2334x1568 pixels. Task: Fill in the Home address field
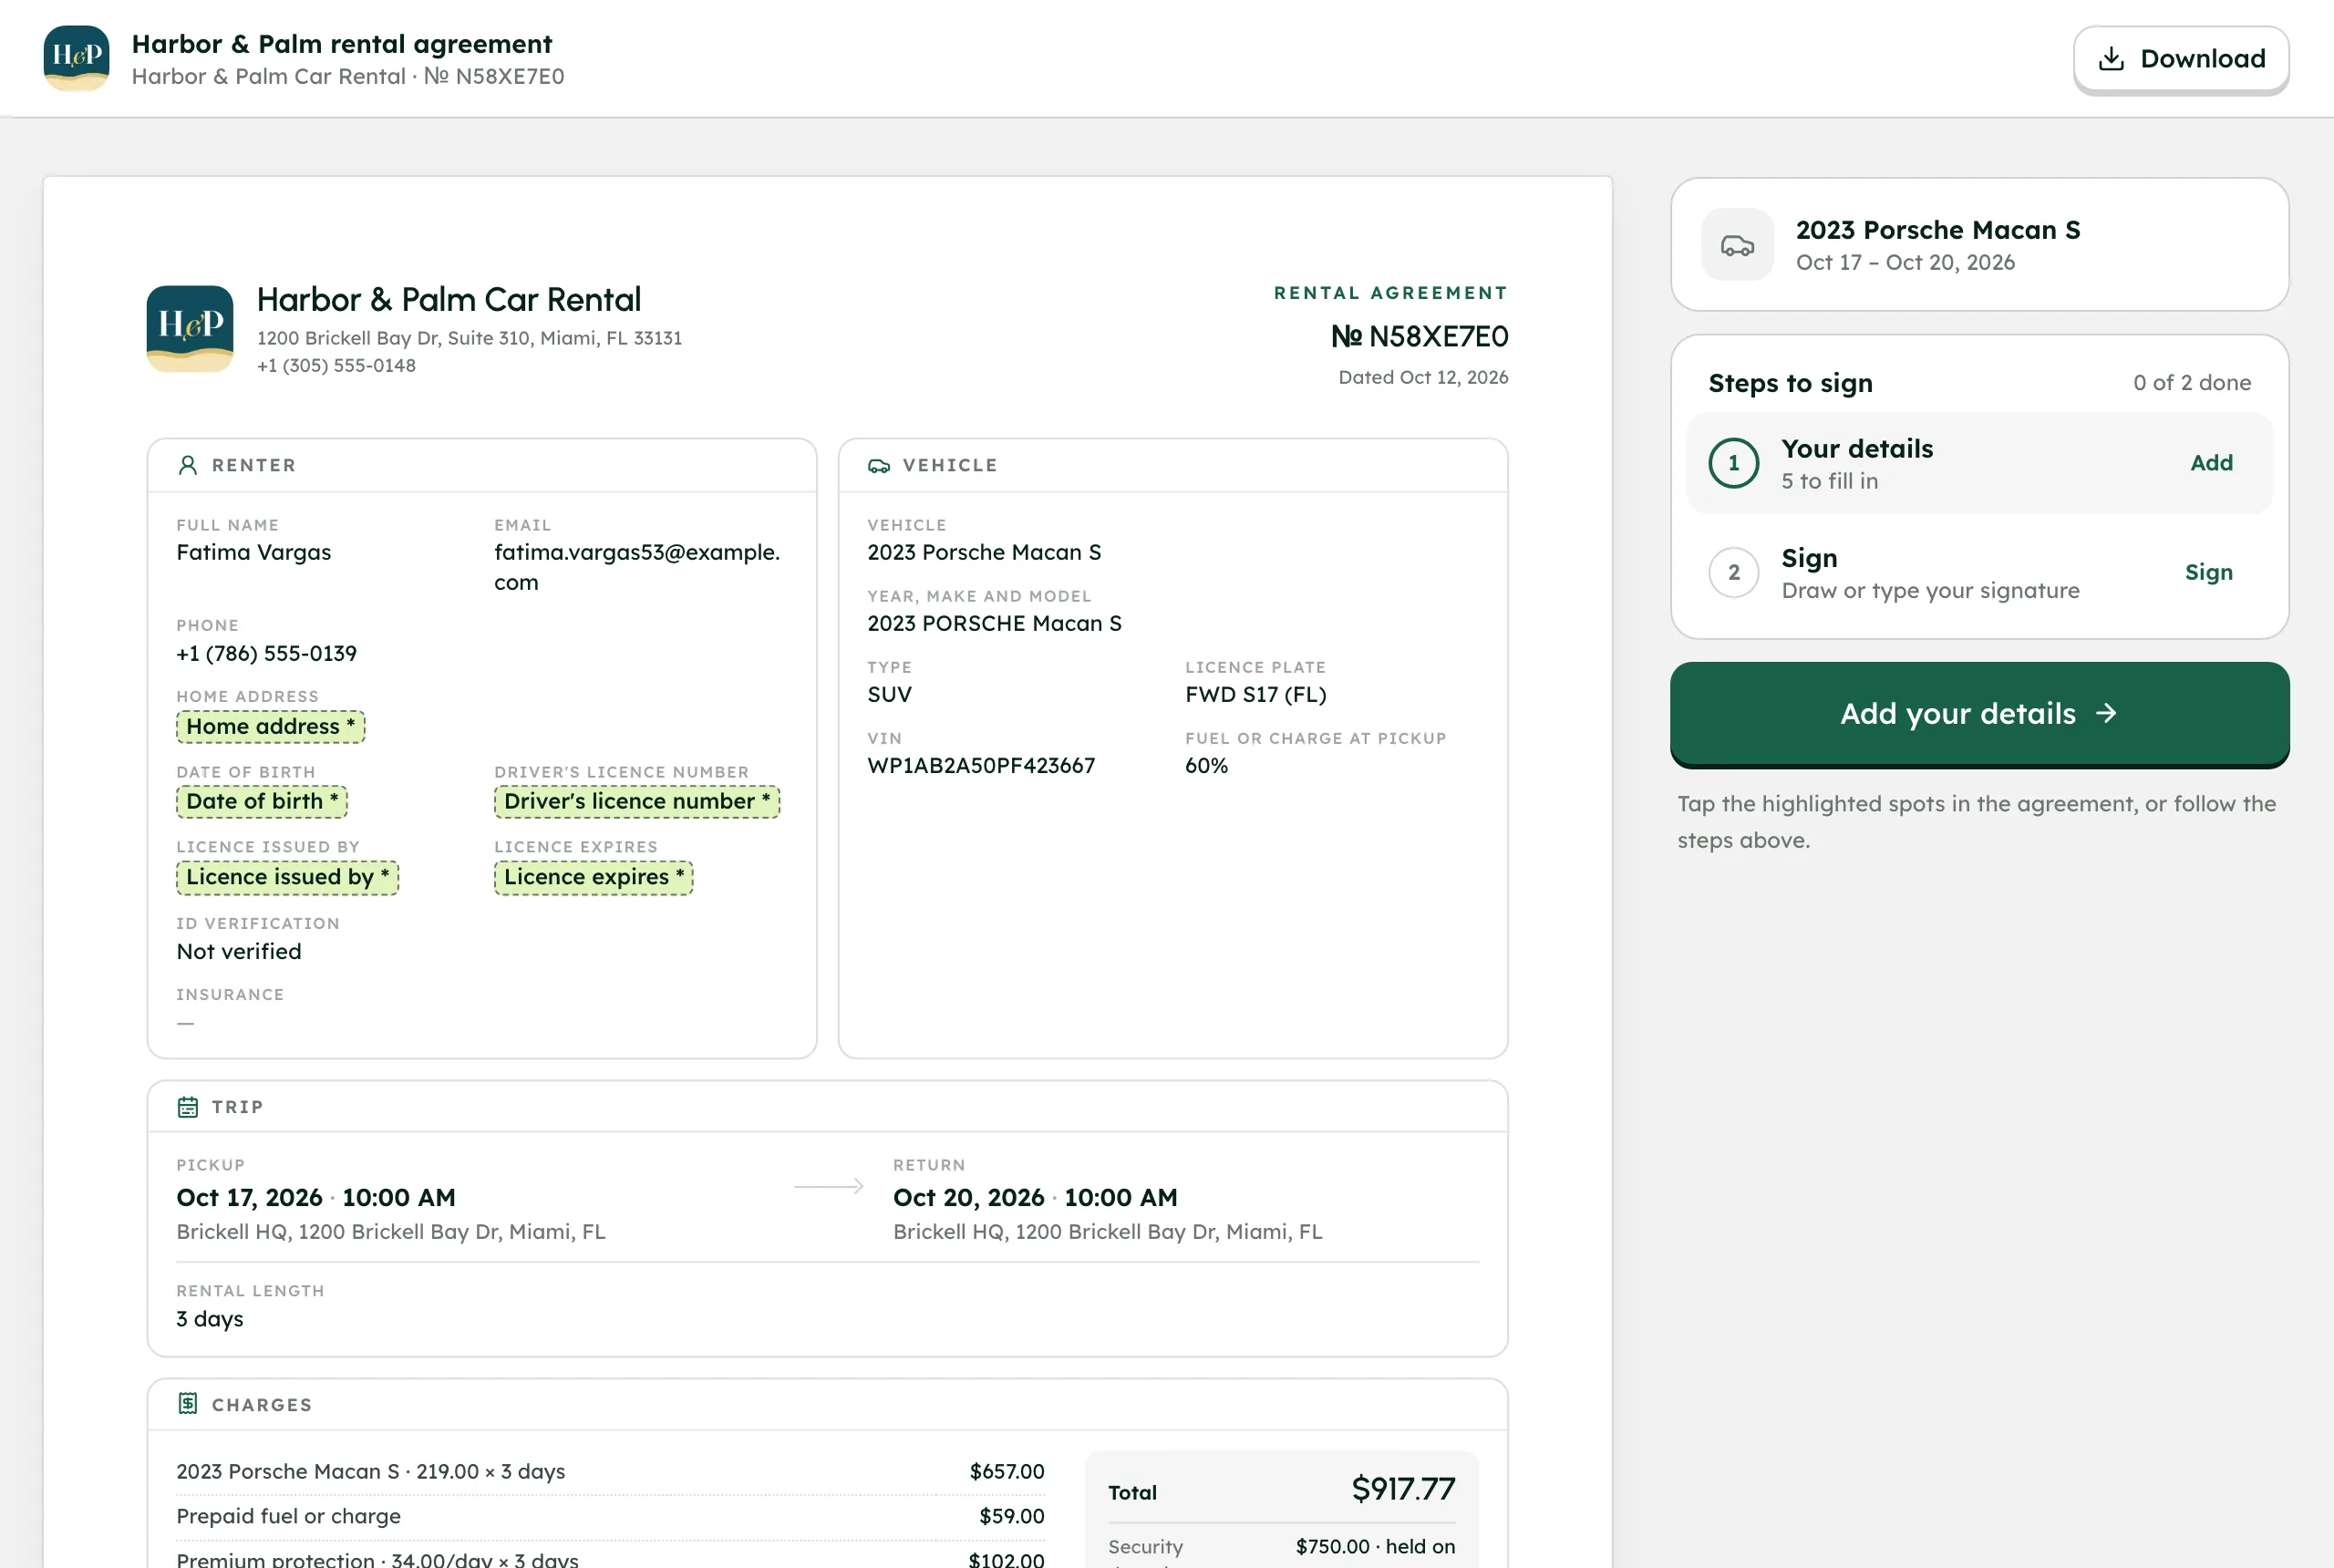[270, 727]
